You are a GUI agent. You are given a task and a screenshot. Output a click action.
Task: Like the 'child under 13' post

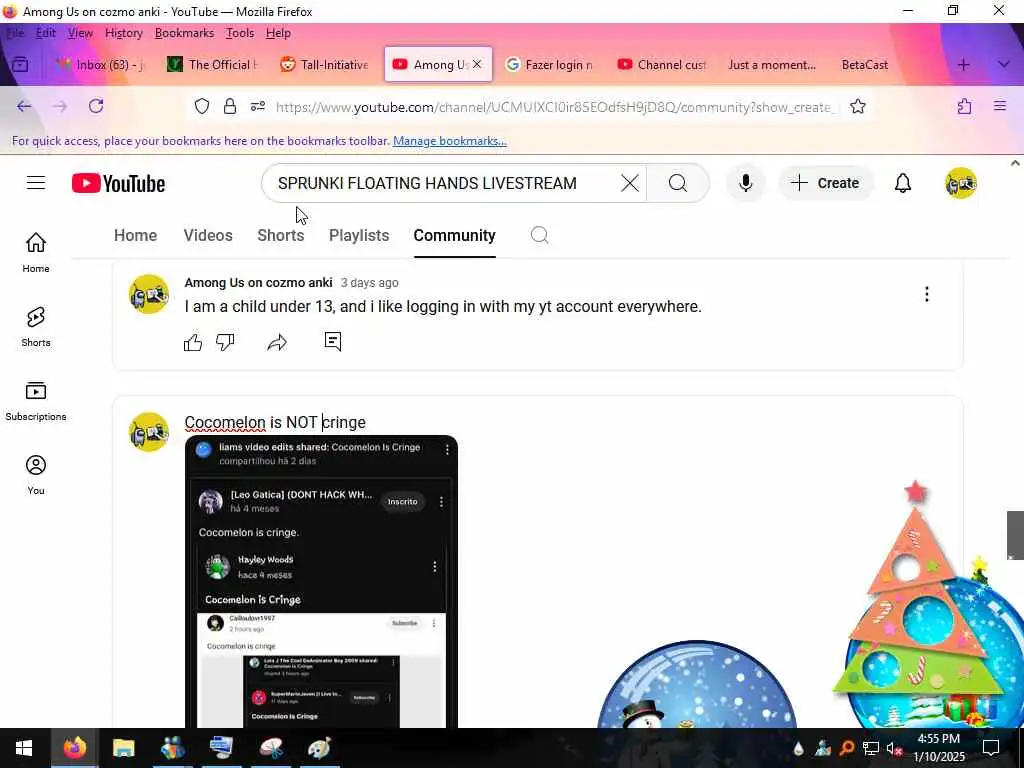(193, 342)
